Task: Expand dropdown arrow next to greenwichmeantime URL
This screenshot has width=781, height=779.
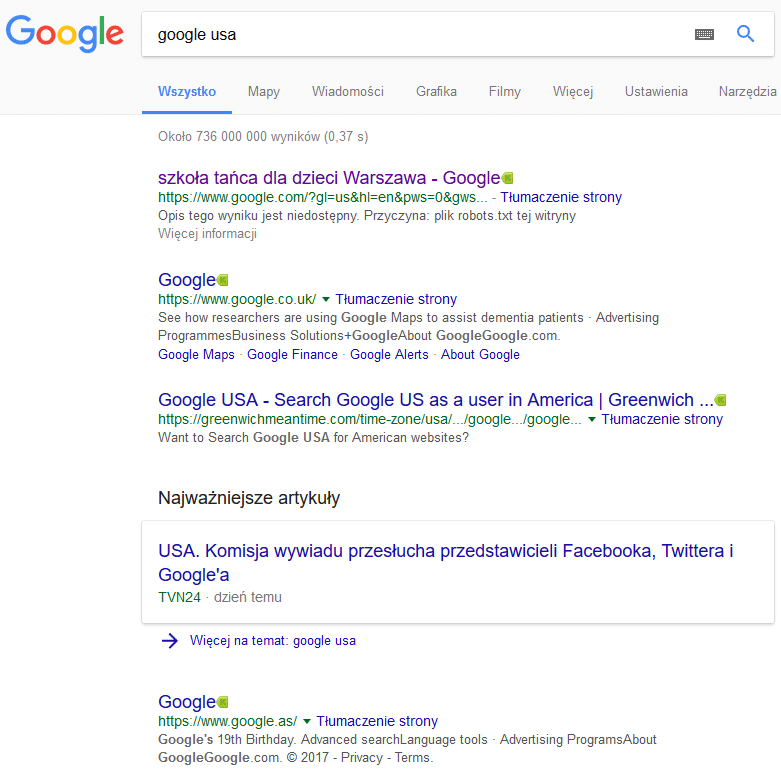Action: pos(592,419)
